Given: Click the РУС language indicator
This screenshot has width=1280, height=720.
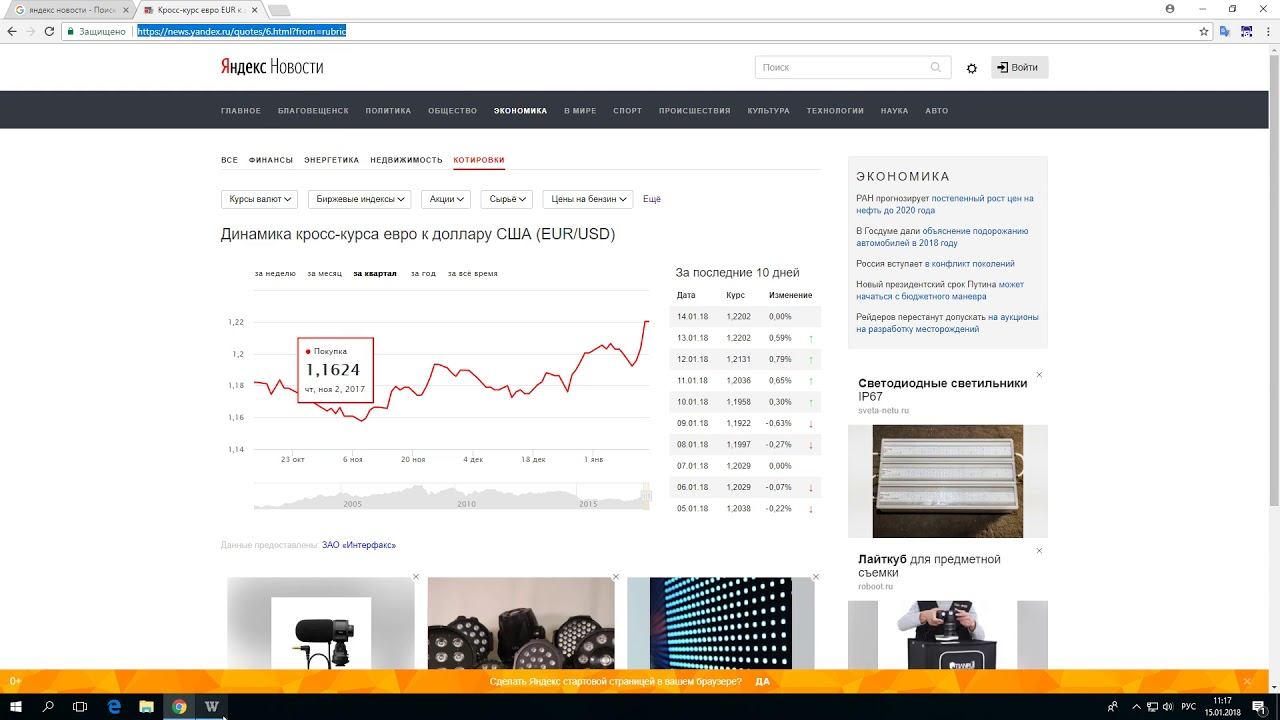Looking at the screenshot, I should point(1189,706).
